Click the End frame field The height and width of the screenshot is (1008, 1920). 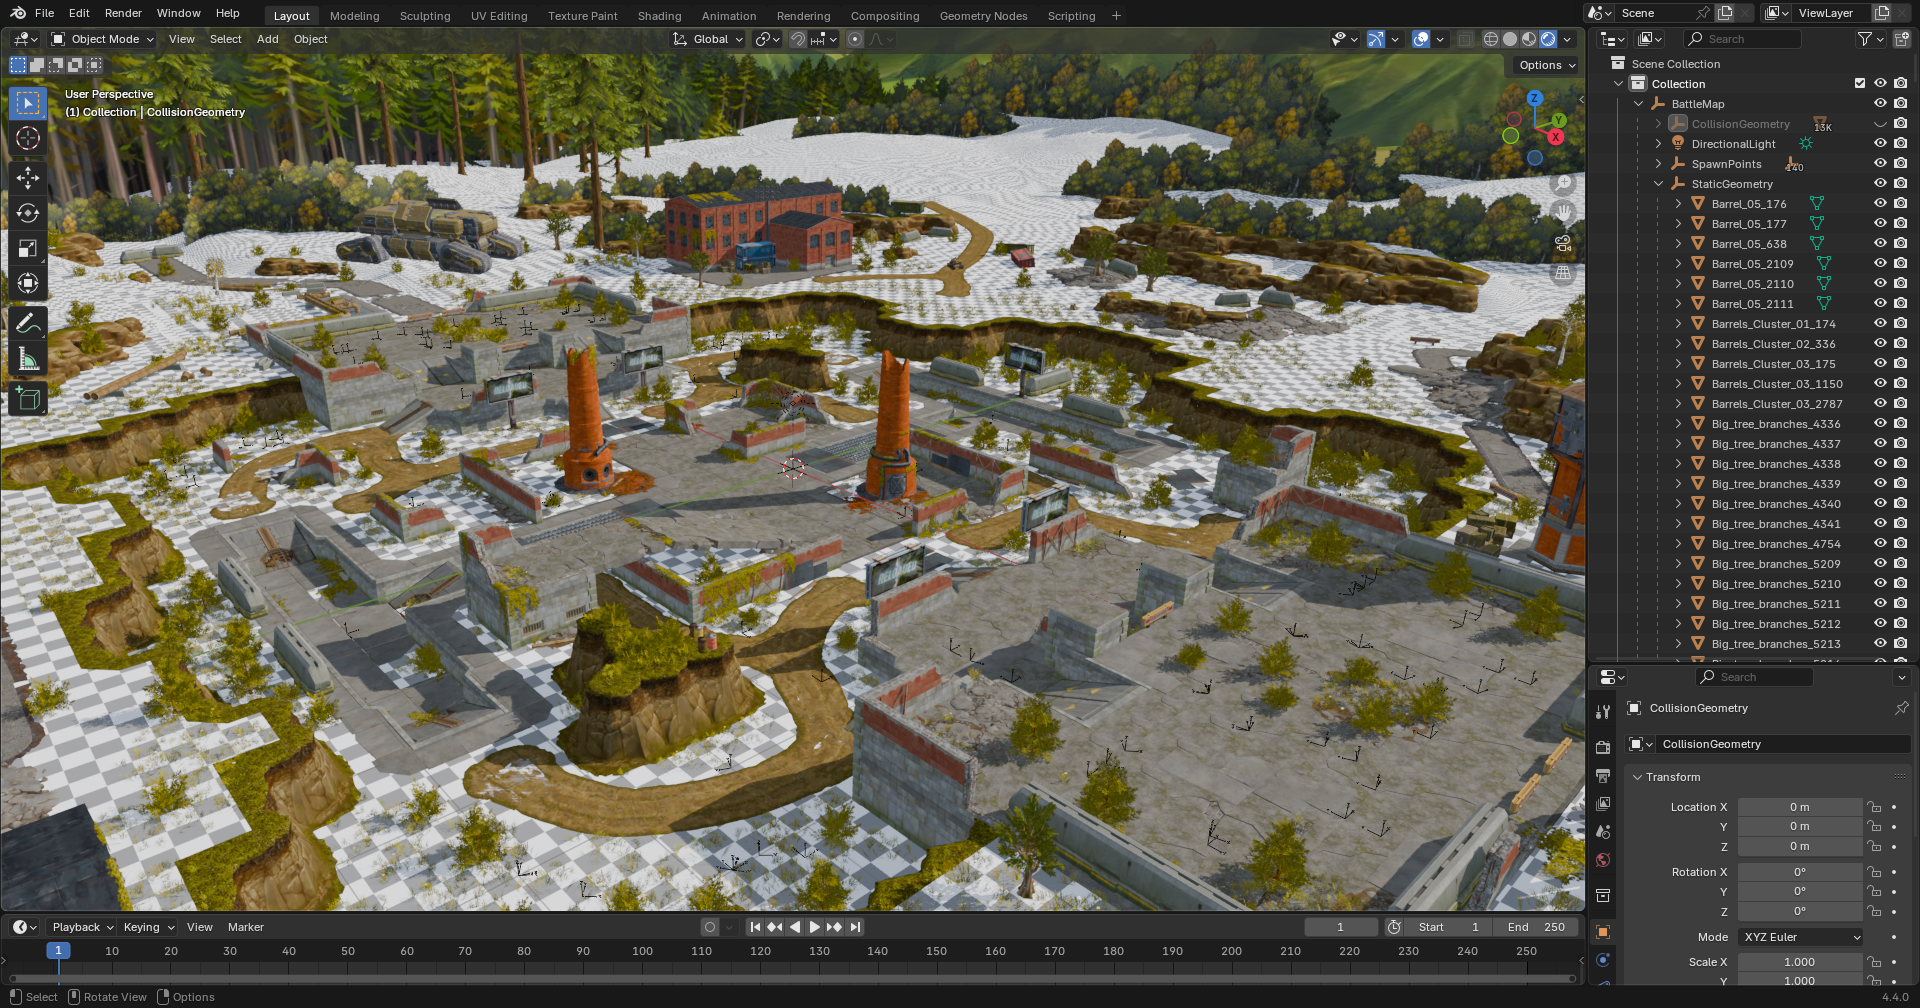[1536, 927]
